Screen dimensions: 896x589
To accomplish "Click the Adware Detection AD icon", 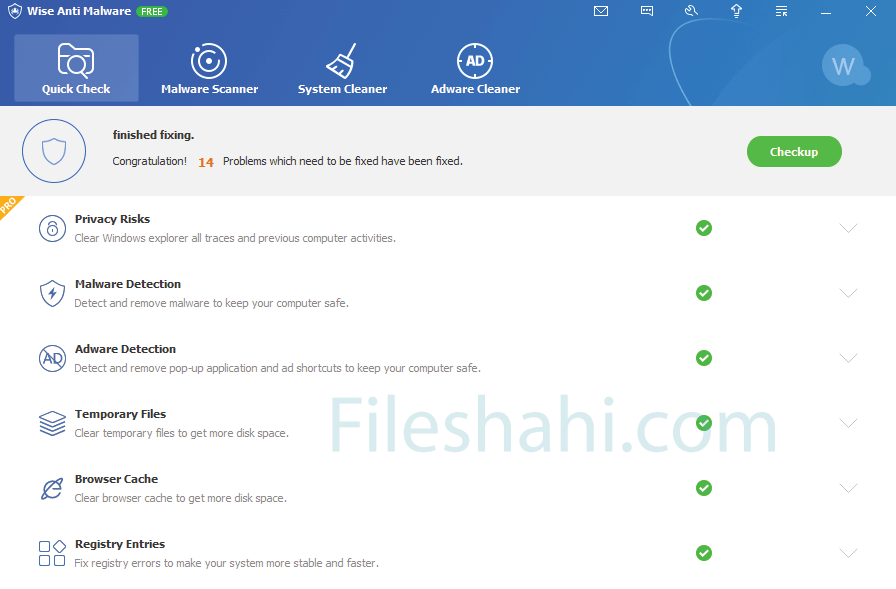I will click(53, 358).
